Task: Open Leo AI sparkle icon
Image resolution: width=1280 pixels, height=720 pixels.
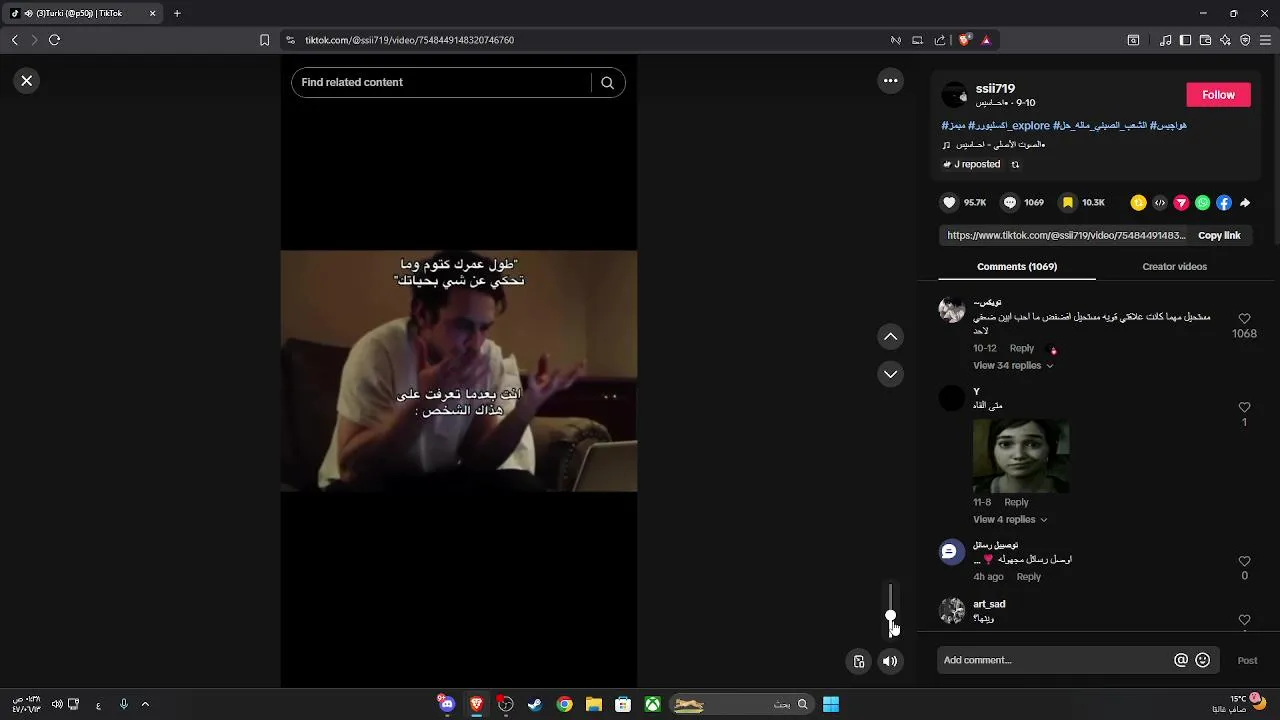Action: point(1225,40)
